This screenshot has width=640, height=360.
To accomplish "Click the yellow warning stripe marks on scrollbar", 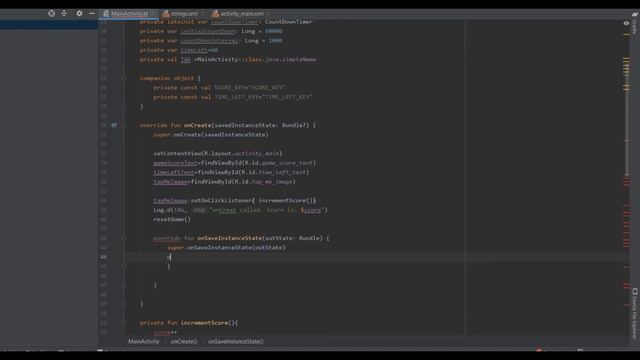I will [626, 67].
